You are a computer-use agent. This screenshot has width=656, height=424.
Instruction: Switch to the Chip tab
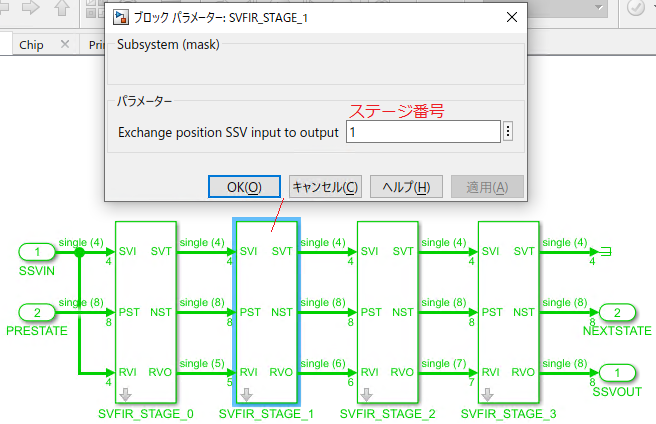[31, 45]
